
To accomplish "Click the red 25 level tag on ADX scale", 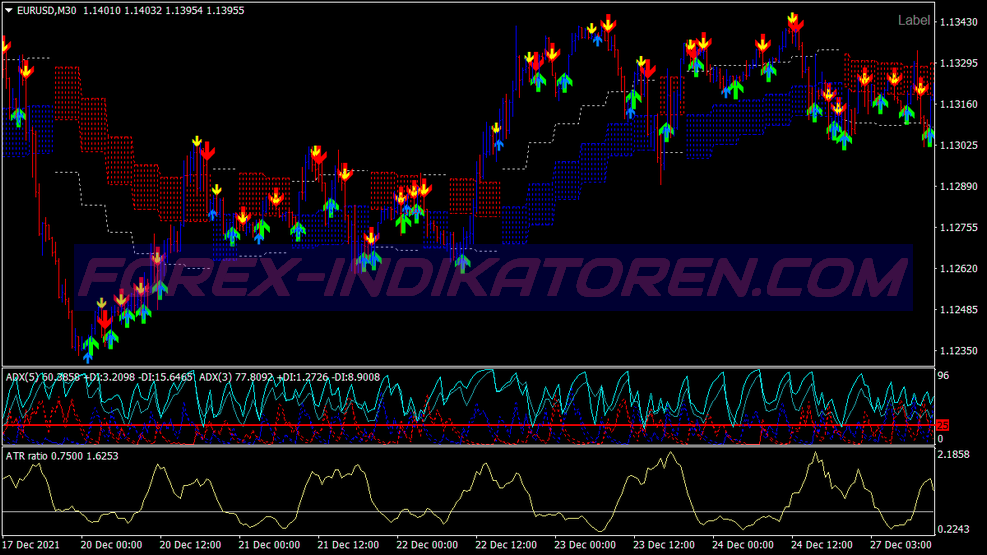I will (x=941, y=425).
